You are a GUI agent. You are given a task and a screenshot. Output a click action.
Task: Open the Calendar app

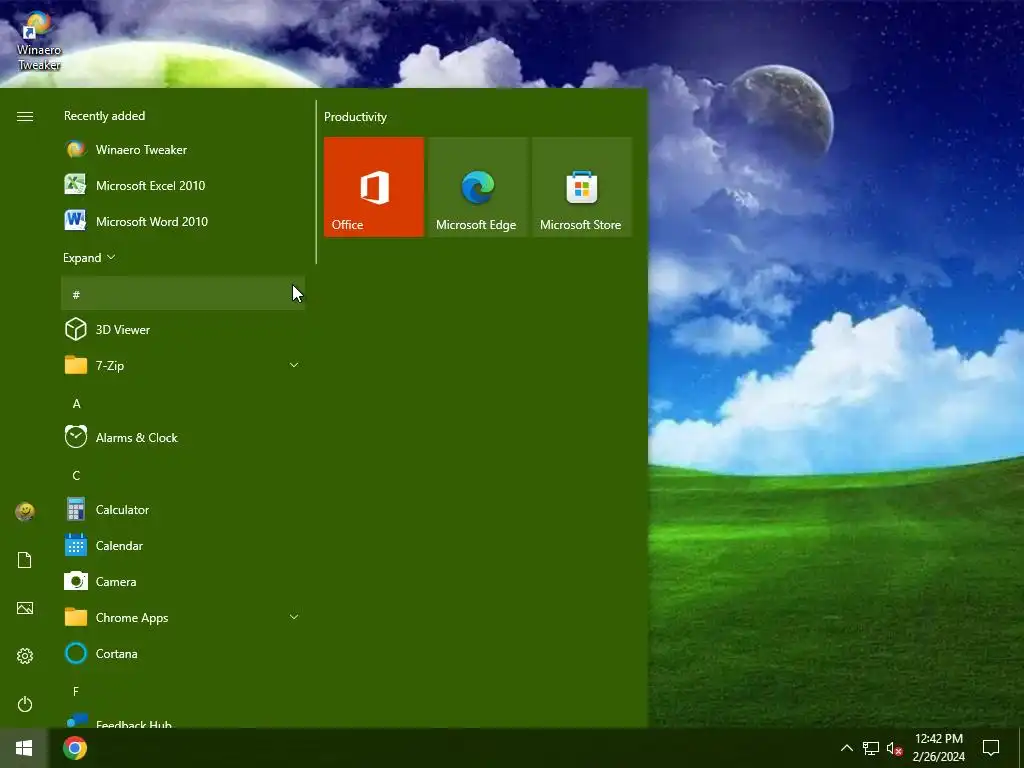183,545
